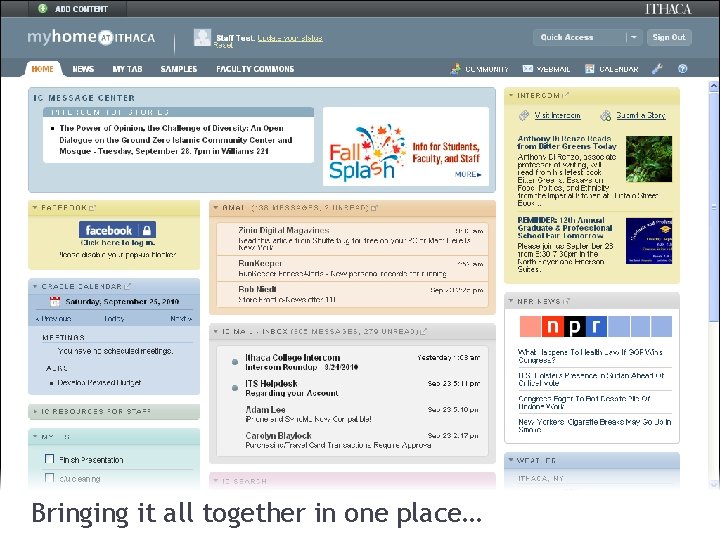Expand IC Resources for Staff portlet

pos(35,411)
